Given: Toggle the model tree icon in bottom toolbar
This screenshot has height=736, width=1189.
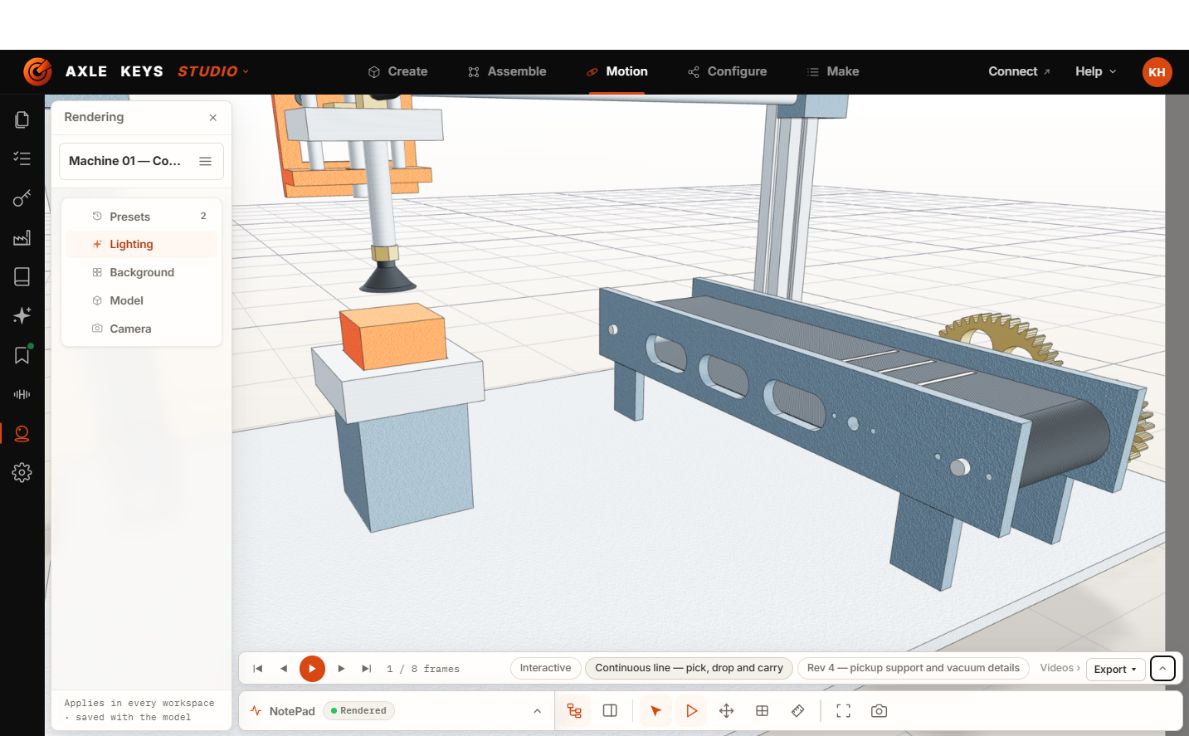Looking at the screenshot, I should tap(574, 711).
